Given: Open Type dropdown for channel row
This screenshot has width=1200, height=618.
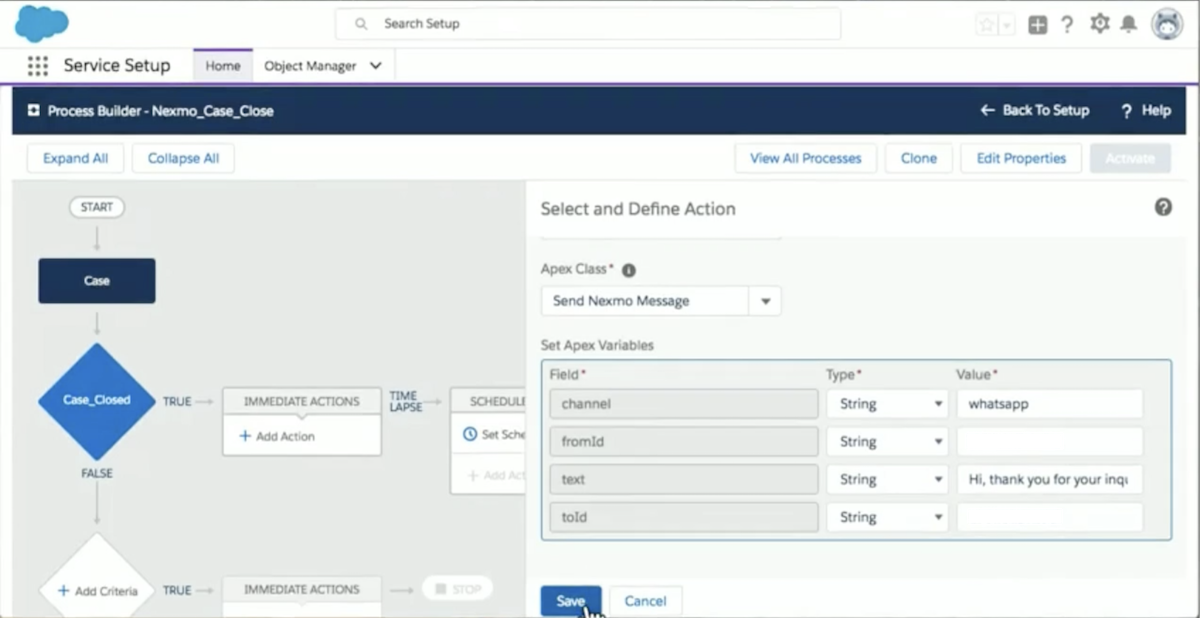Looking at the screenshot, I should pos(887,404).
